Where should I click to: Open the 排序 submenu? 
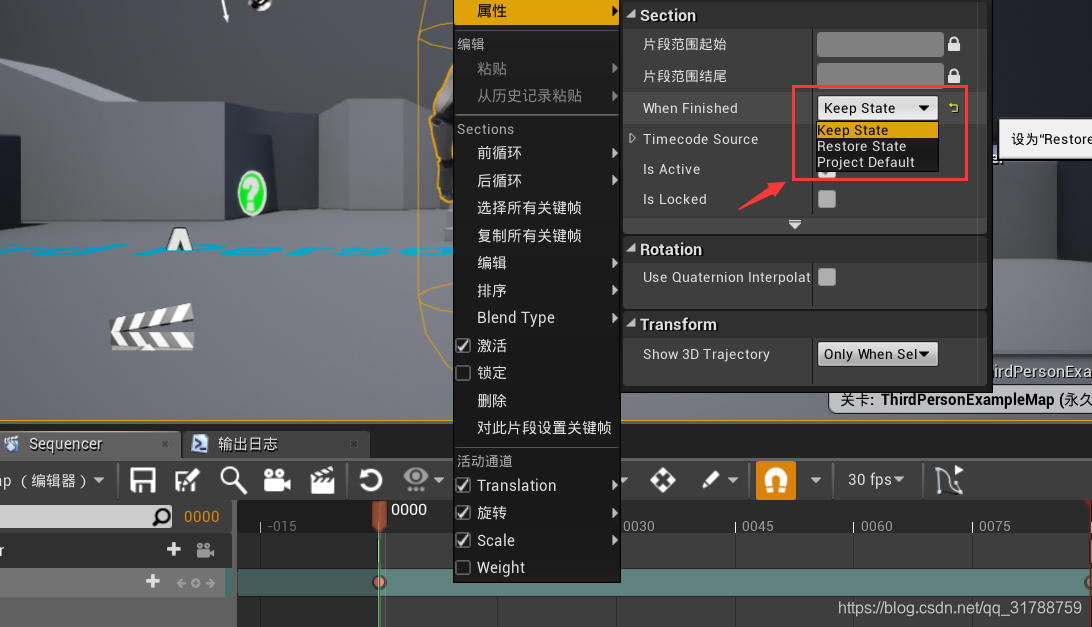click(x=536, y=291)
